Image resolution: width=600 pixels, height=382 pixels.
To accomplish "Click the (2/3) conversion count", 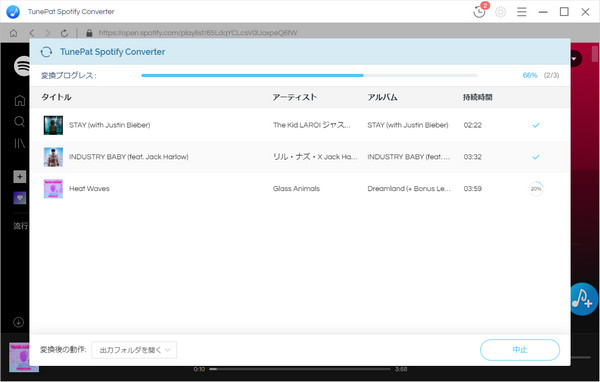I will [551, 75].
